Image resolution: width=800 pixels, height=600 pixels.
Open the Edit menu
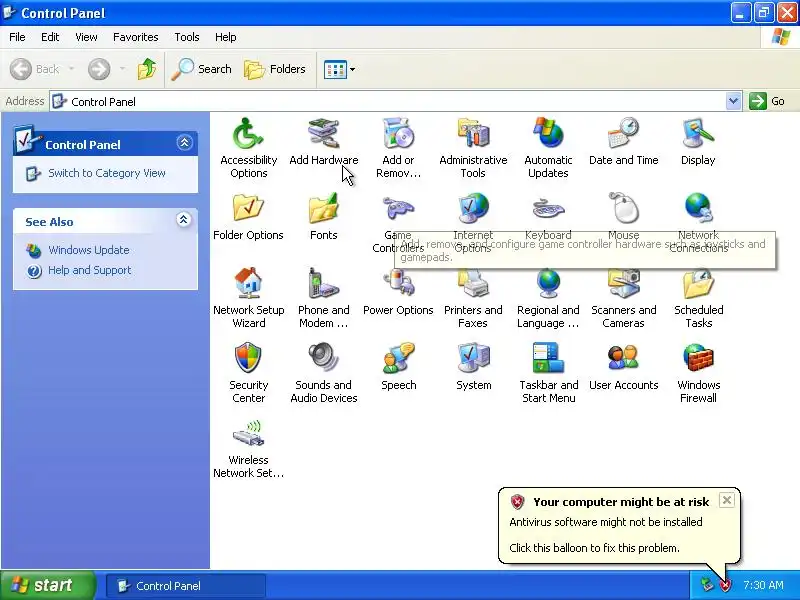pos(50,37)
